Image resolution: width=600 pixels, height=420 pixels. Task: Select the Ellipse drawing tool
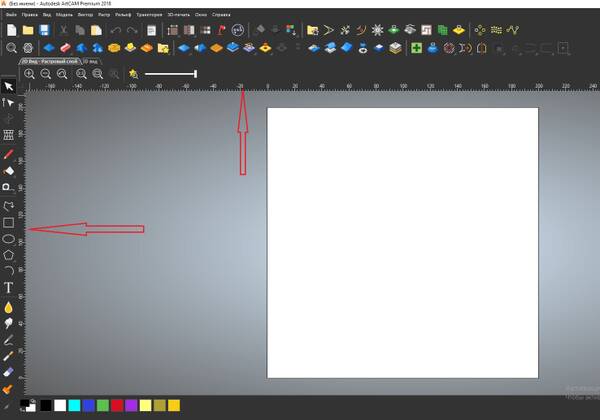click(x=8, y=239)
